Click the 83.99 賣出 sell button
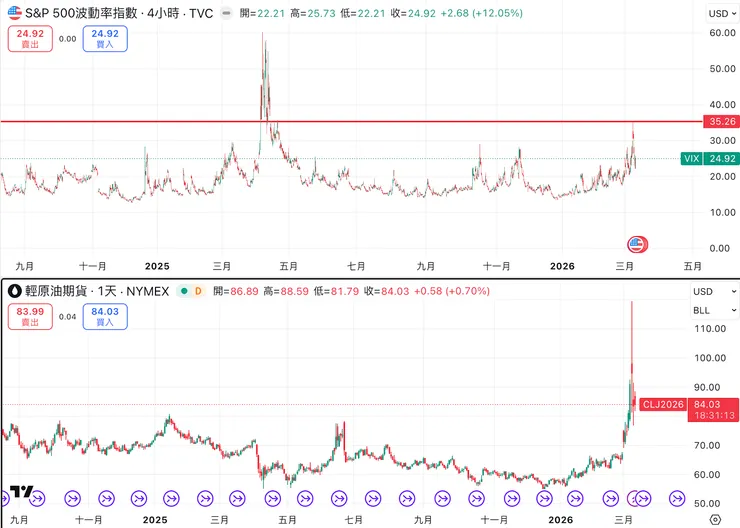The height and width of the screenshot is (528, 740). point(30,317)
